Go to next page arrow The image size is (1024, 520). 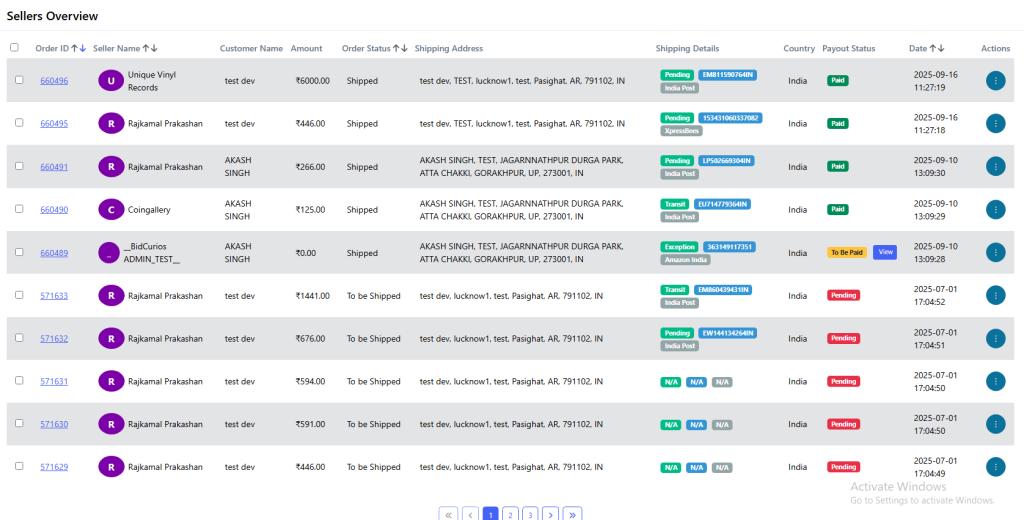point(550,514)
